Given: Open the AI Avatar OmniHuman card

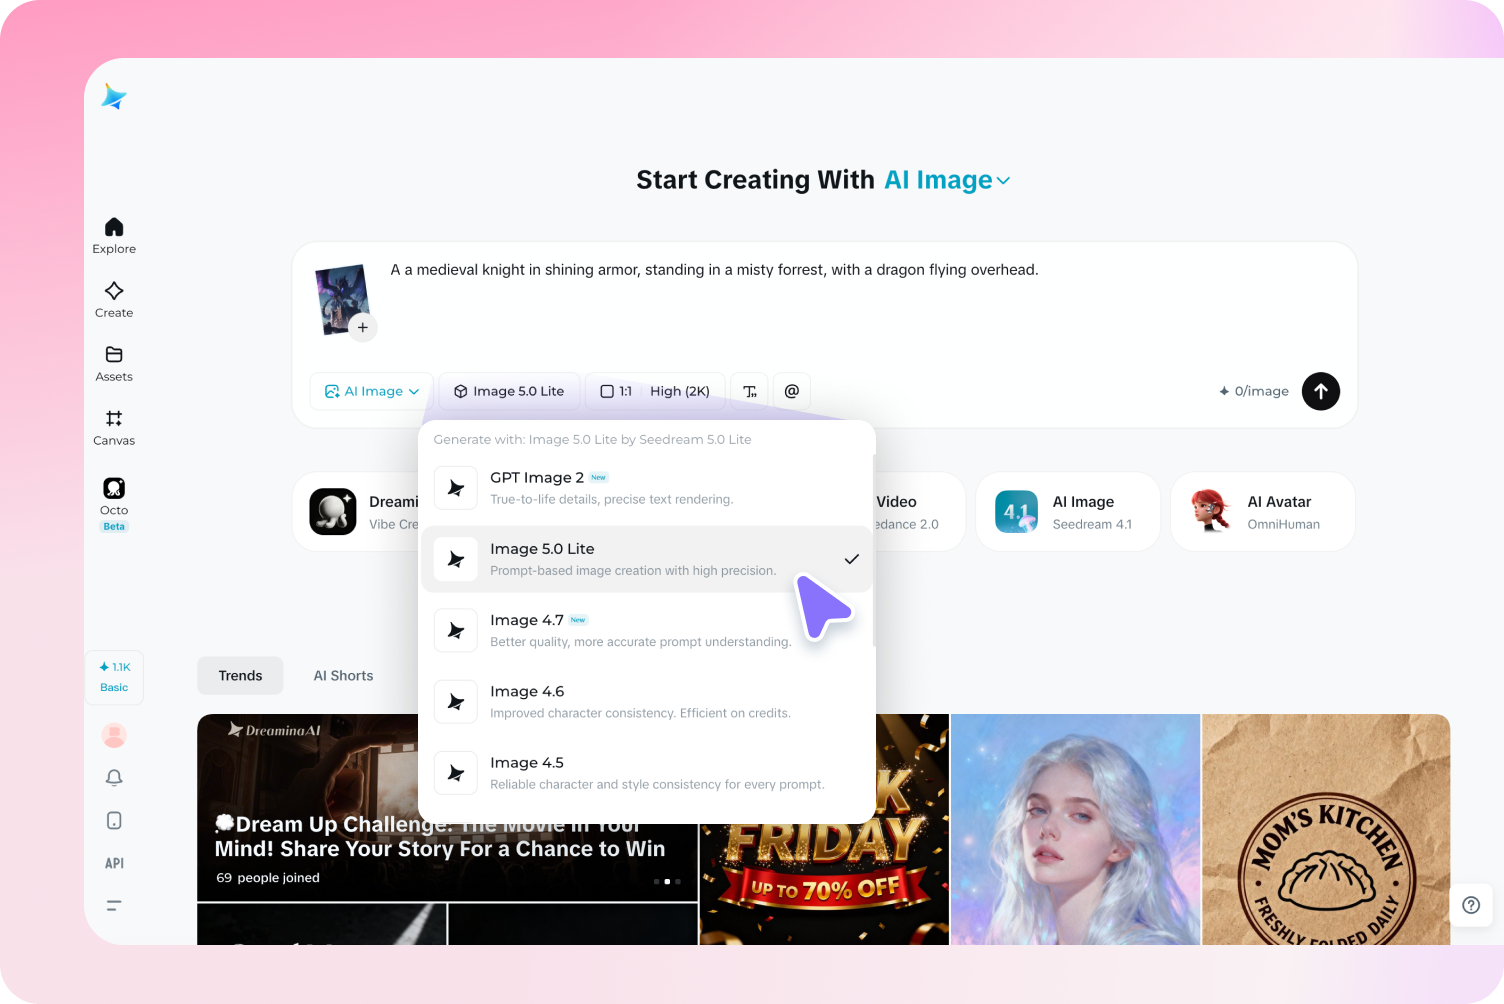Looking at the screenshot, I should (x=1263, y=512).
